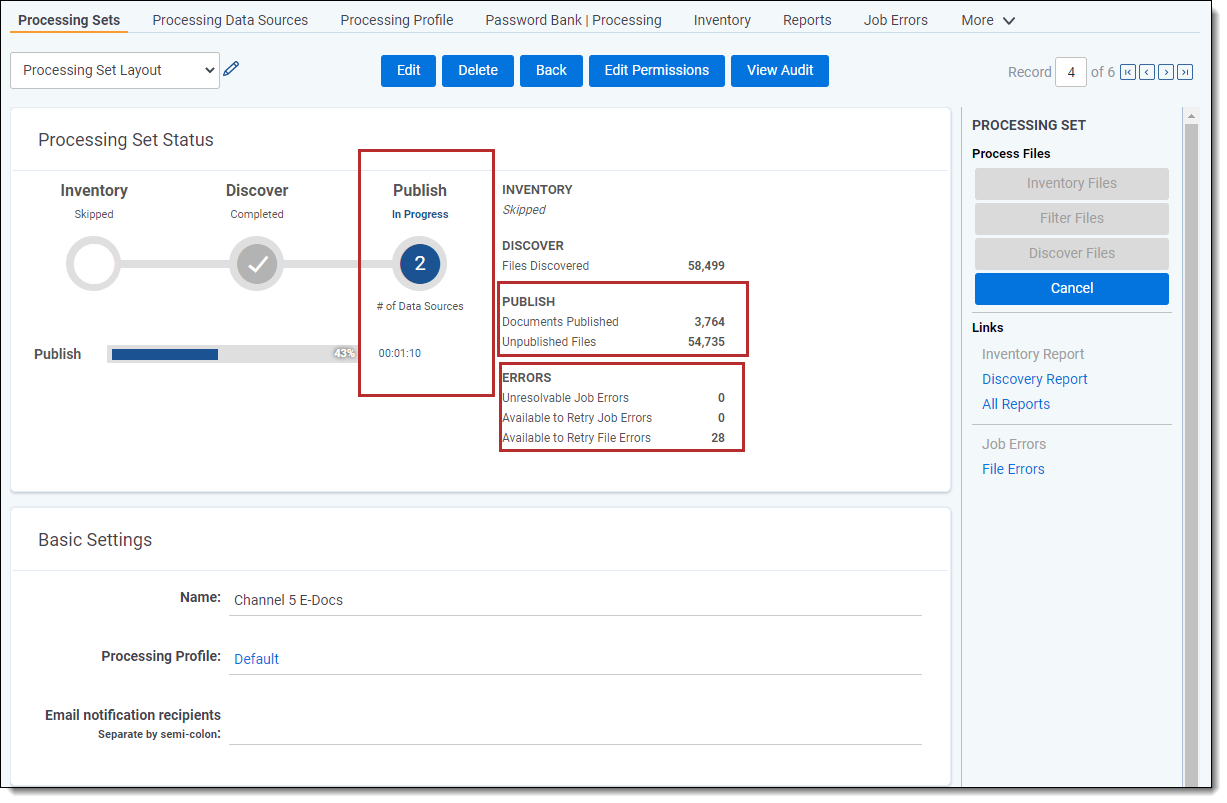Go to next record arrow icon
The height and width of the screenshot is (803, 1227).
click(1166, 72)
